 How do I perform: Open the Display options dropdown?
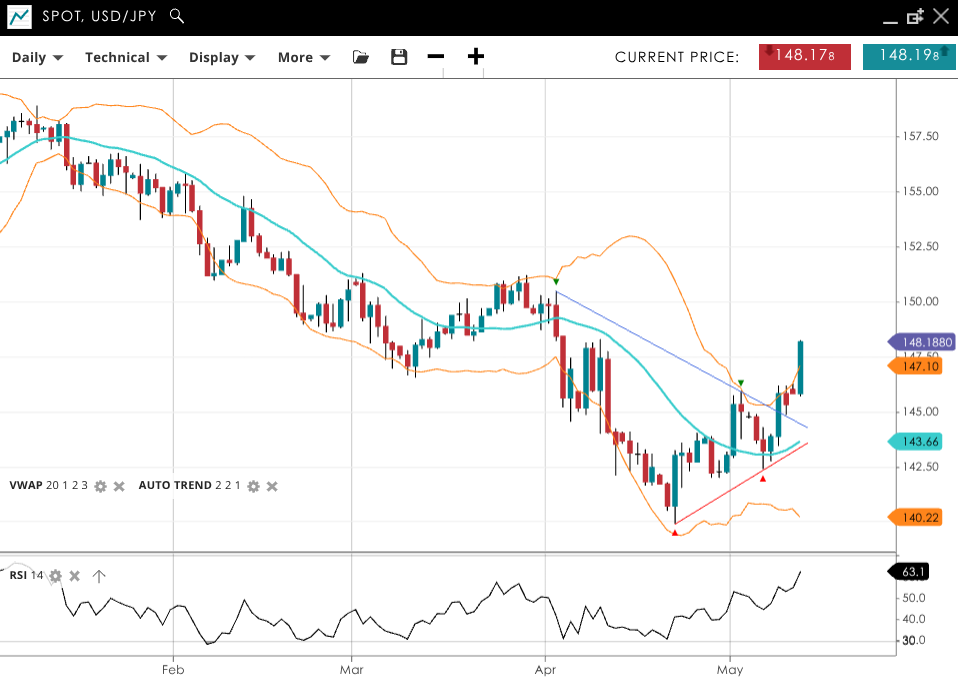pyautogui.click(x=222, y=57)
